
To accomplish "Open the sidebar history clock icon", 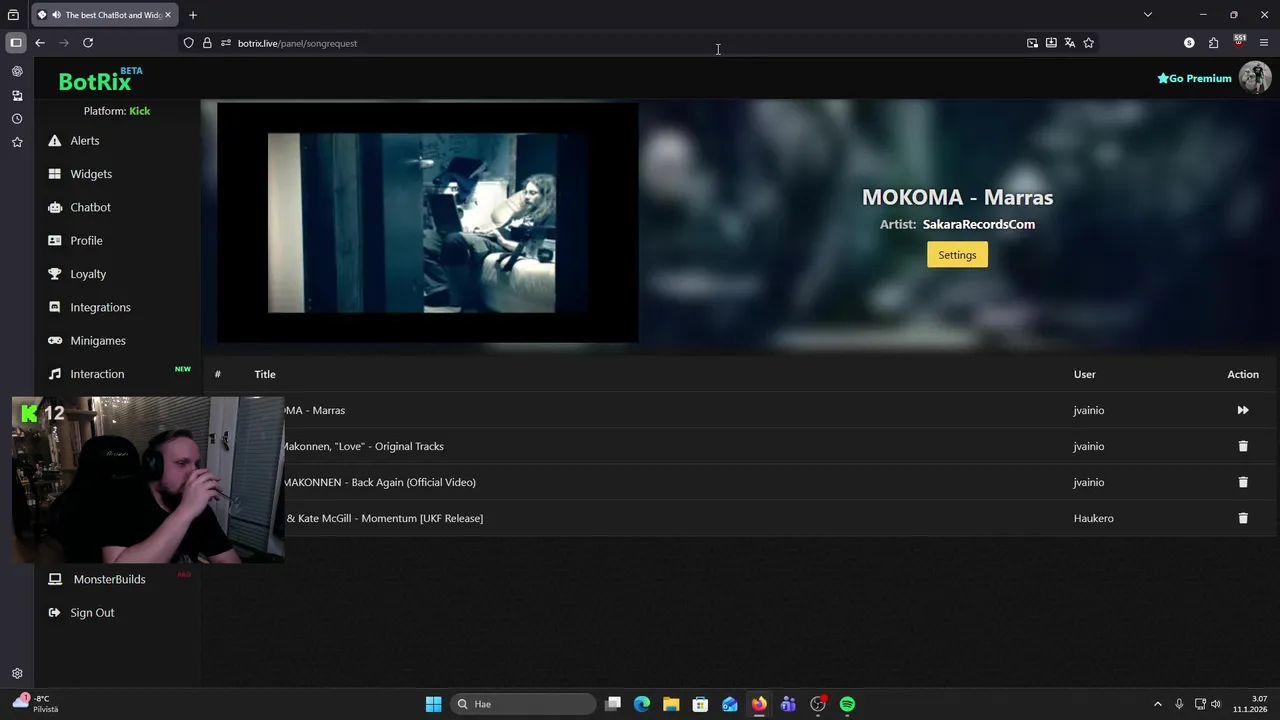I will click(x=17, y=119).
